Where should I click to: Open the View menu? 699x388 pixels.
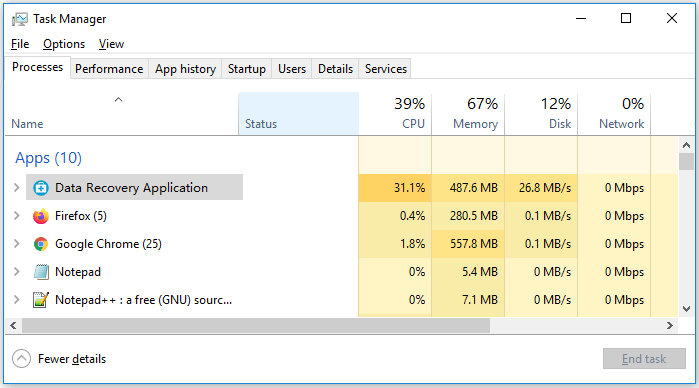tap(111, 44)
